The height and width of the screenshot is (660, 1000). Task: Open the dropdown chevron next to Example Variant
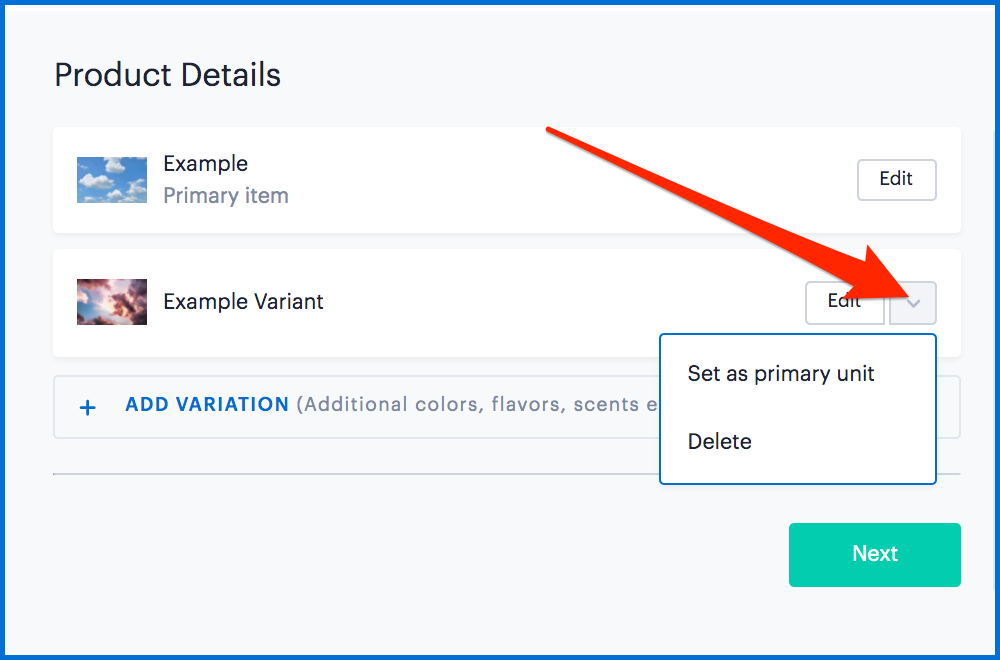click(x=913, y=302)
